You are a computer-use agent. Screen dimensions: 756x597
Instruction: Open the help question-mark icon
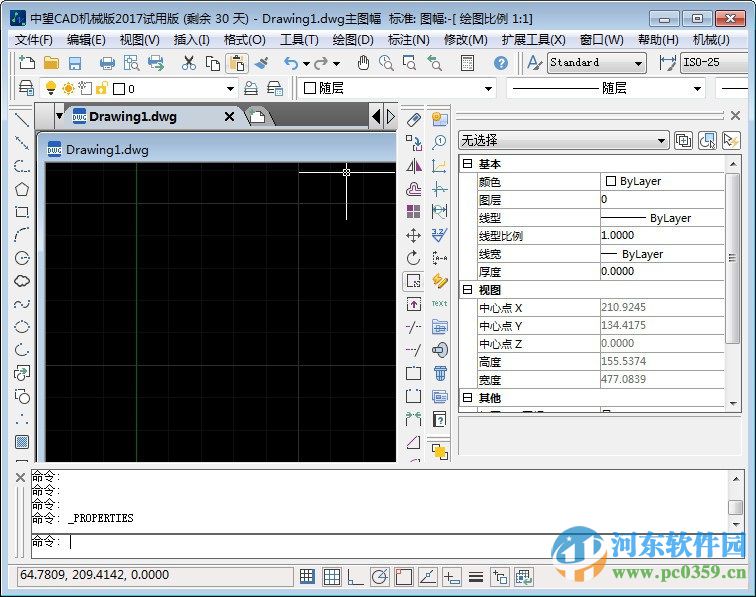tap(501, 63)
